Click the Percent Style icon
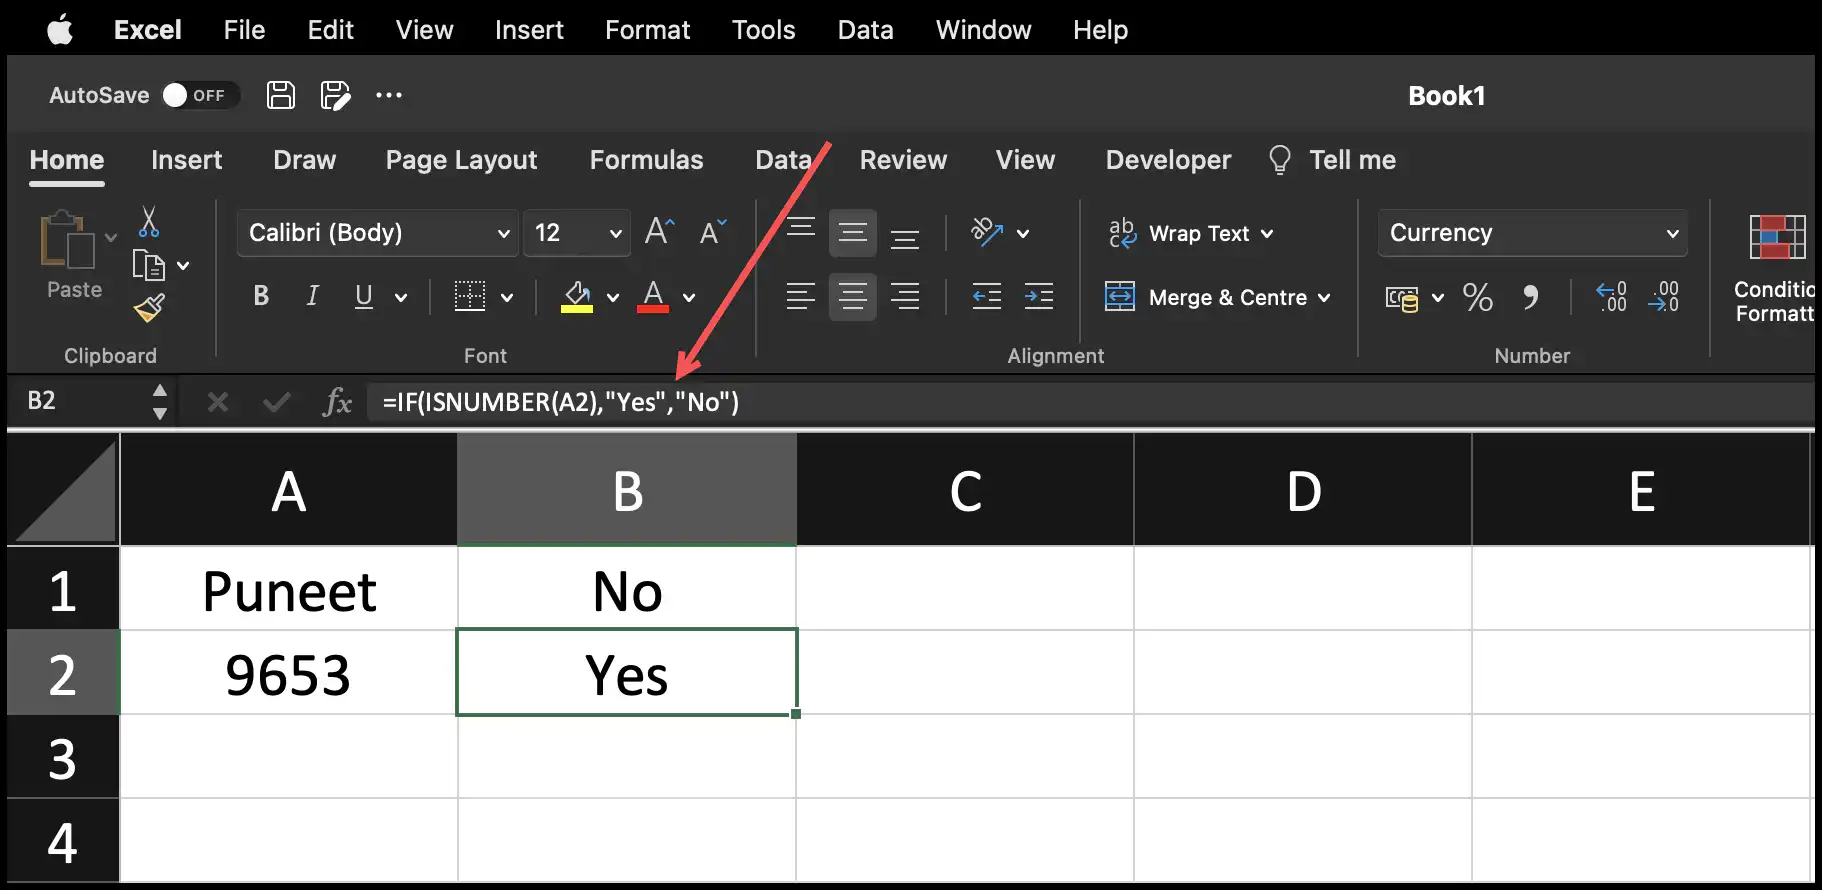Screen dimensions: 1822x890 1477,297
